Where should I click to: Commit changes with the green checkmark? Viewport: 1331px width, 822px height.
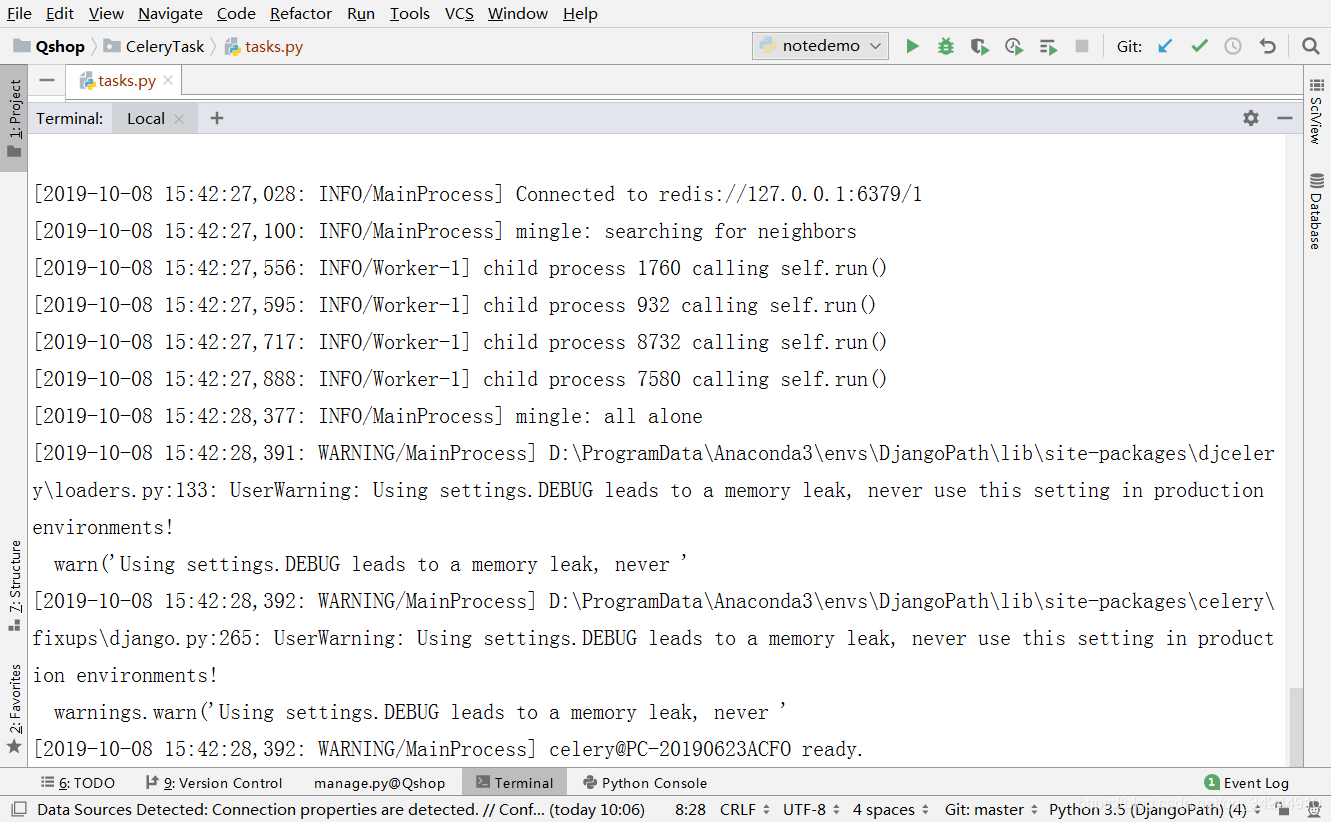tap(1199, 46)
